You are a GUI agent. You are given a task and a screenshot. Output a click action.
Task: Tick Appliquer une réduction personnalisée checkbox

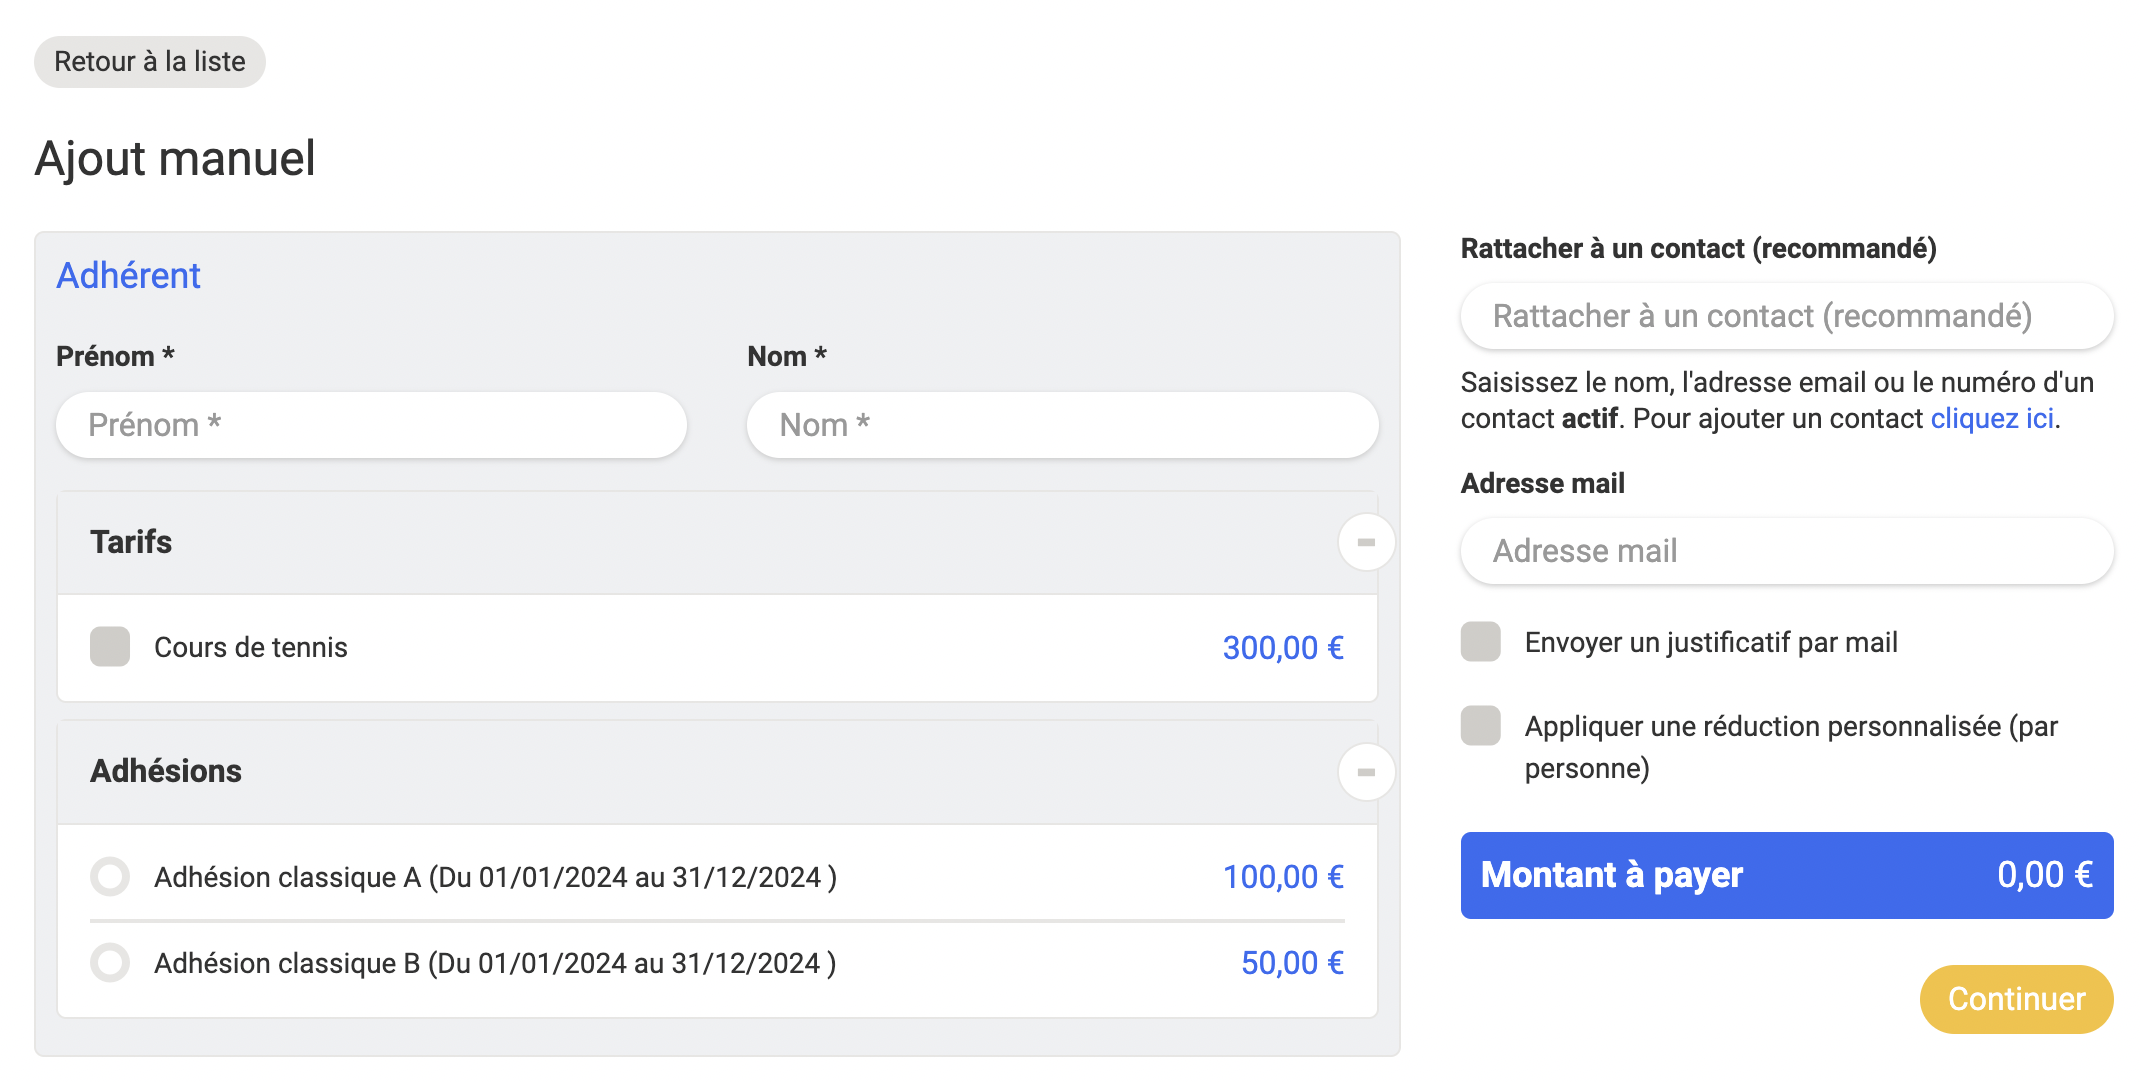pyautogui.click(x=1481, y=726)
